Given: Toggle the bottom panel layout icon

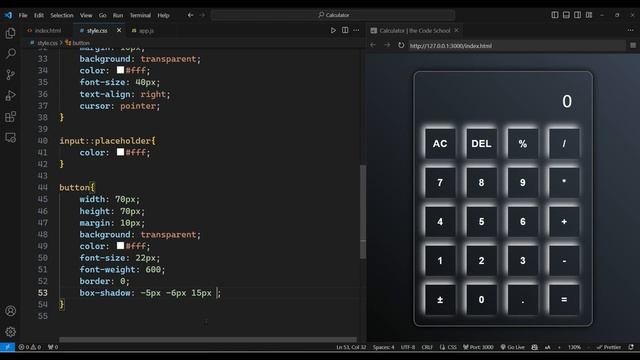Looking at the screenshot, I should pyautogui.click(x=566, y=15).
